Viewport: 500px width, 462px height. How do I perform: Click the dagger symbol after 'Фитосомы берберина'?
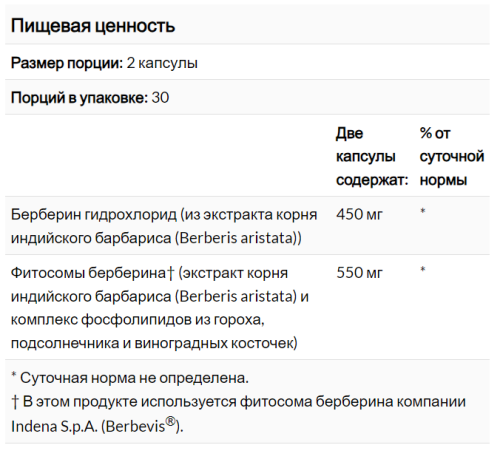coord(170,273)
